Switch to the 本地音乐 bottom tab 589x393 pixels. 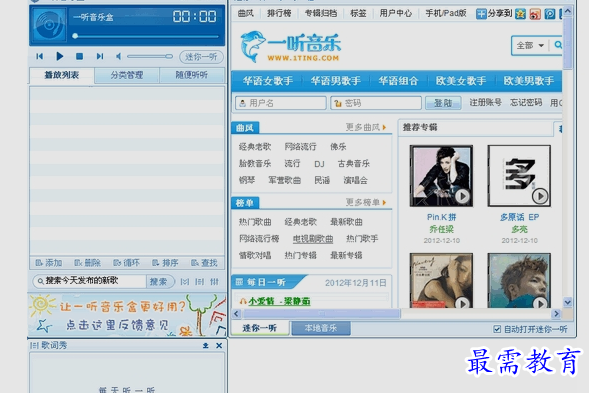pos(321,328)
